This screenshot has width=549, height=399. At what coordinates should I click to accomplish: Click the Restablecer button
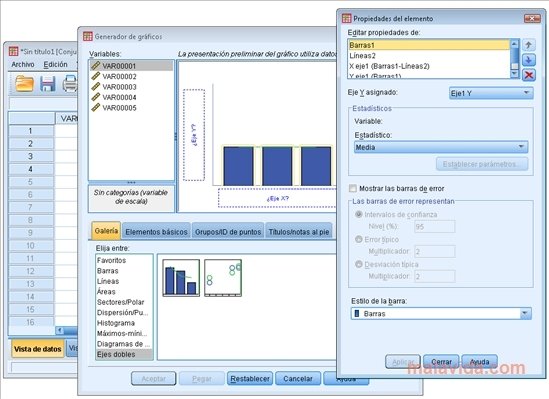click(250, 379)
